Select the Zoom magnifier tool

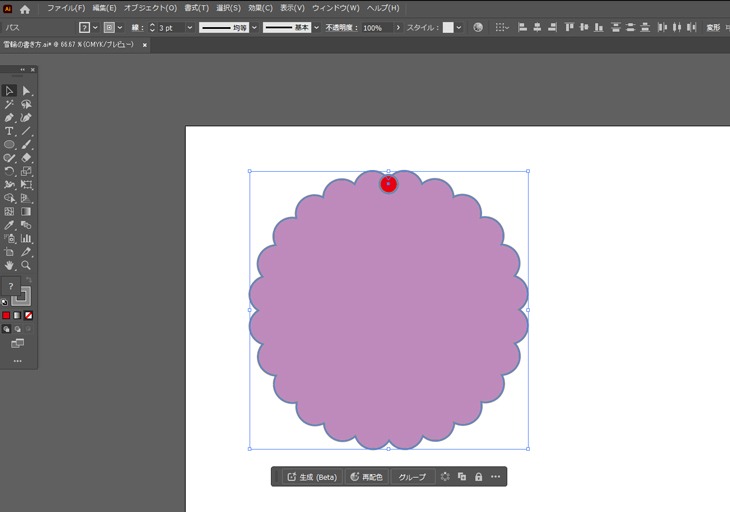(27, 265)
